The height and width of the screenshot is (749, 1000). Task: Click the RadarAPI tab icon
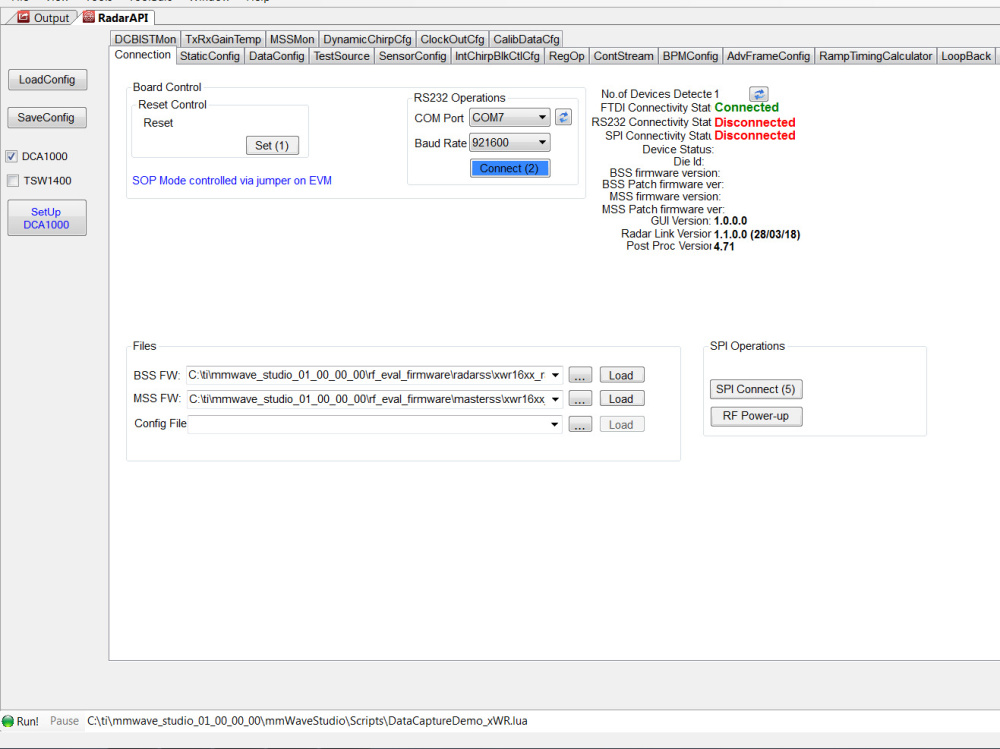coord(89,17)
